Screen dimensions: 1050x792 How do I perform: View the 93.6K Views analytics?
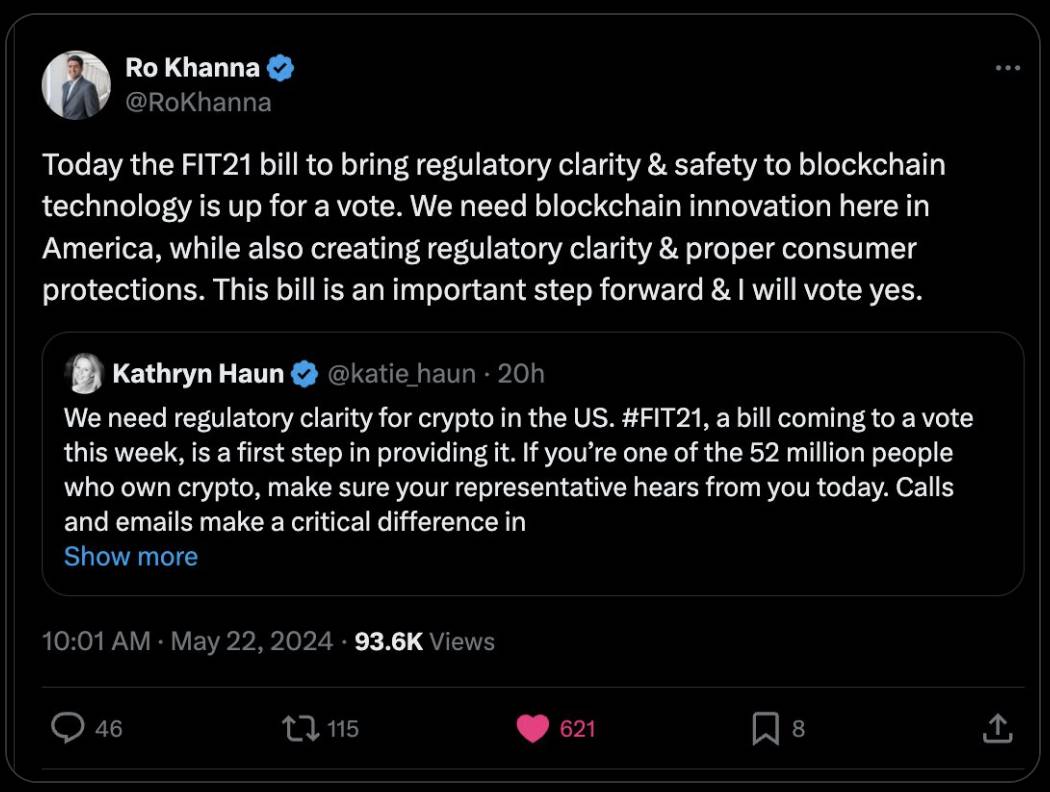tap(424, 641)
